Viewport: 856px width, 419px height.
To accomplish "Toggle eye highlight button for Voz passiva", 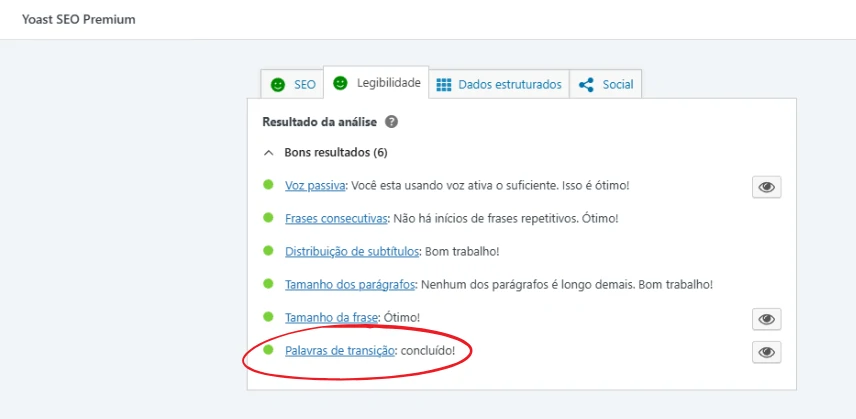I will pyautogui.click(x=766, y=187).
